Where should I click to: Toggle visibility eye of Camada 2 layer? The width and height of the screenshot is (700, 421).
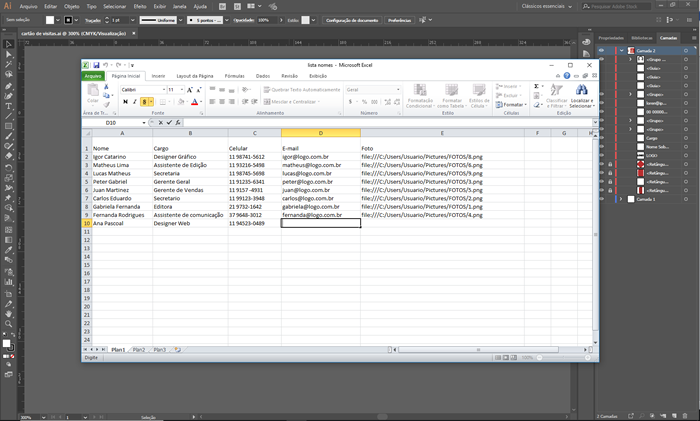pyautogui.click(x=601, y=50)
